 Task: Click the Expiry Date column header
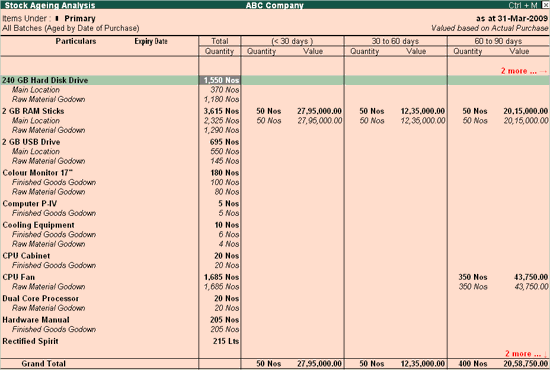click(151, 41)
